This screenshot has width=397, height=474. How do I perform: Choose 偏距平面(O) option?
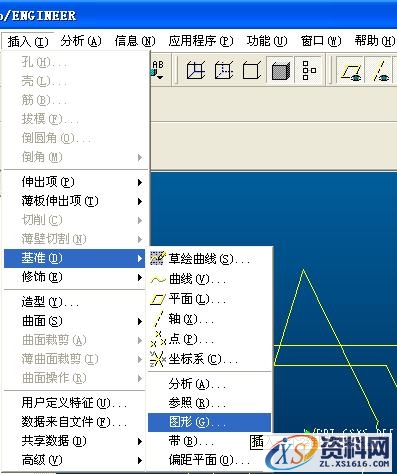(210, 460)
